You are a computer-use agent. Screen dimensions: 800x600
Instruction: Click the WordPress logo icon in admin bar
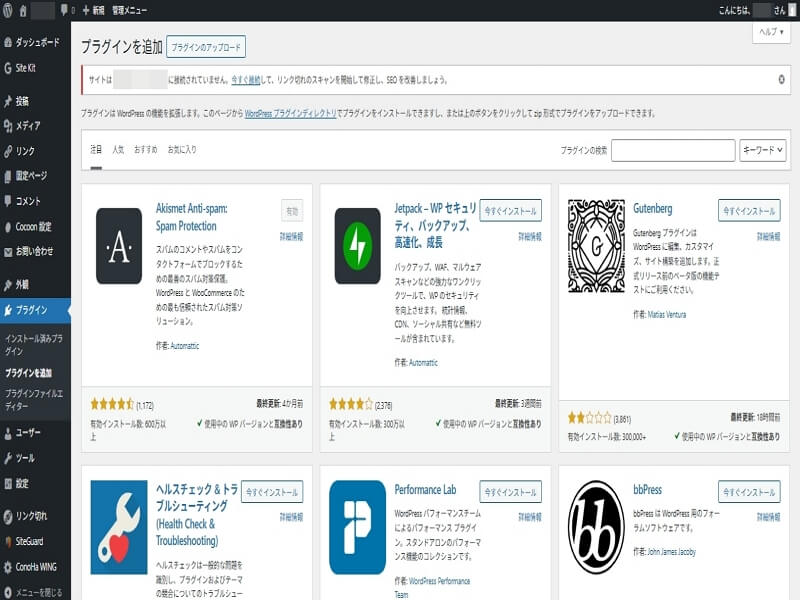point(9,10)
